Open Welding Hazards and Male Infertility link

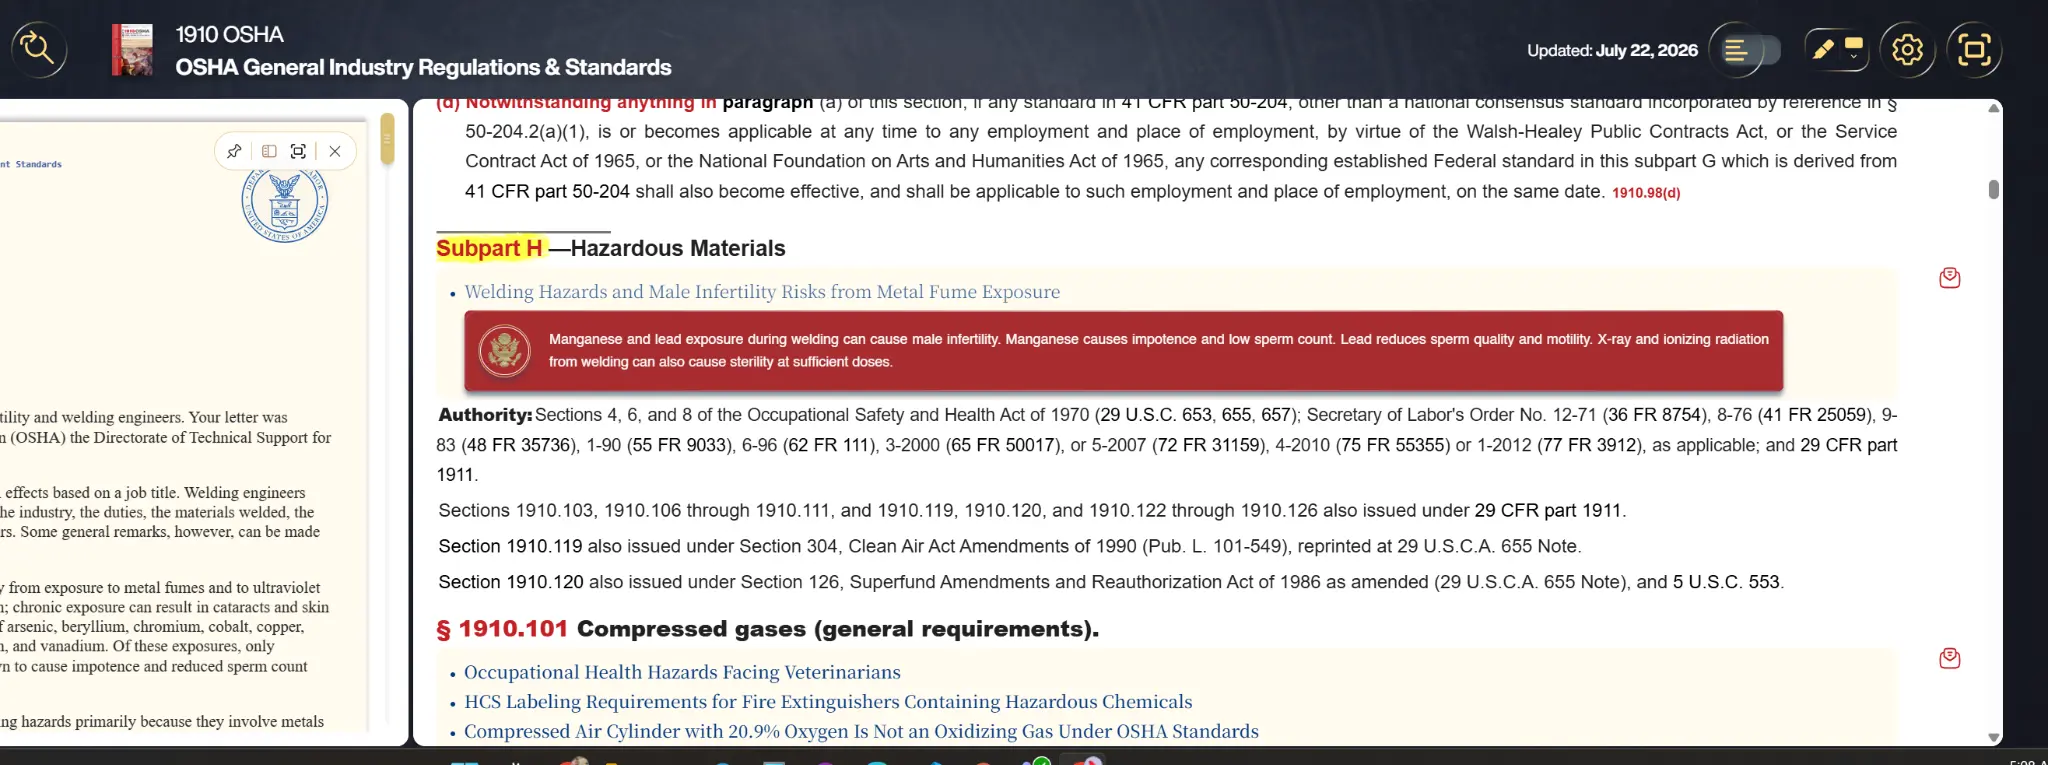(x=762, y=292)
